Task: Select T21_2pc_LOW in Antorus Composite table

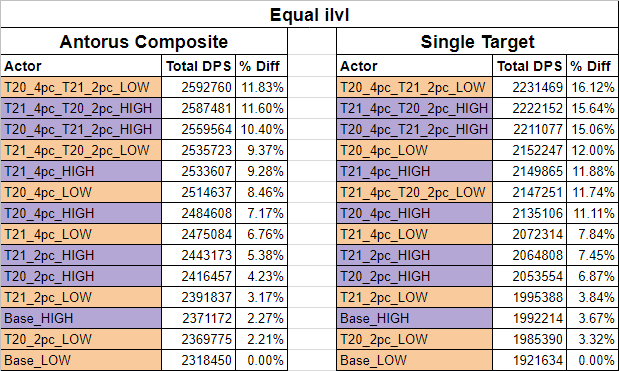Action: pos(81,297)
